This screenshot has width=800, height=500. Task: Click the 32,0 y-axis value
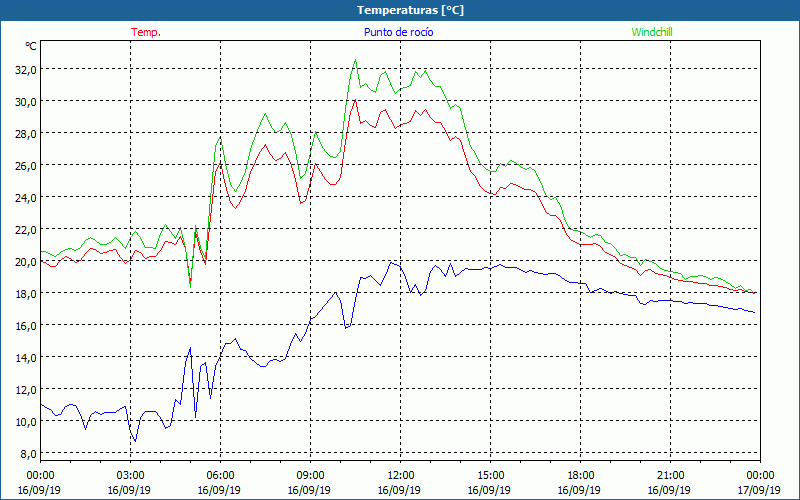(26, 69)
